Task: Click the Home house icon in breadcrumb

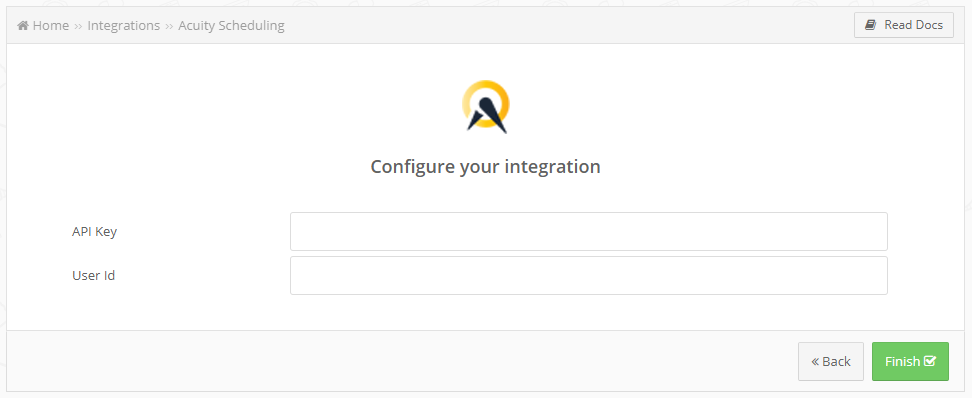Action: point(23,25)
